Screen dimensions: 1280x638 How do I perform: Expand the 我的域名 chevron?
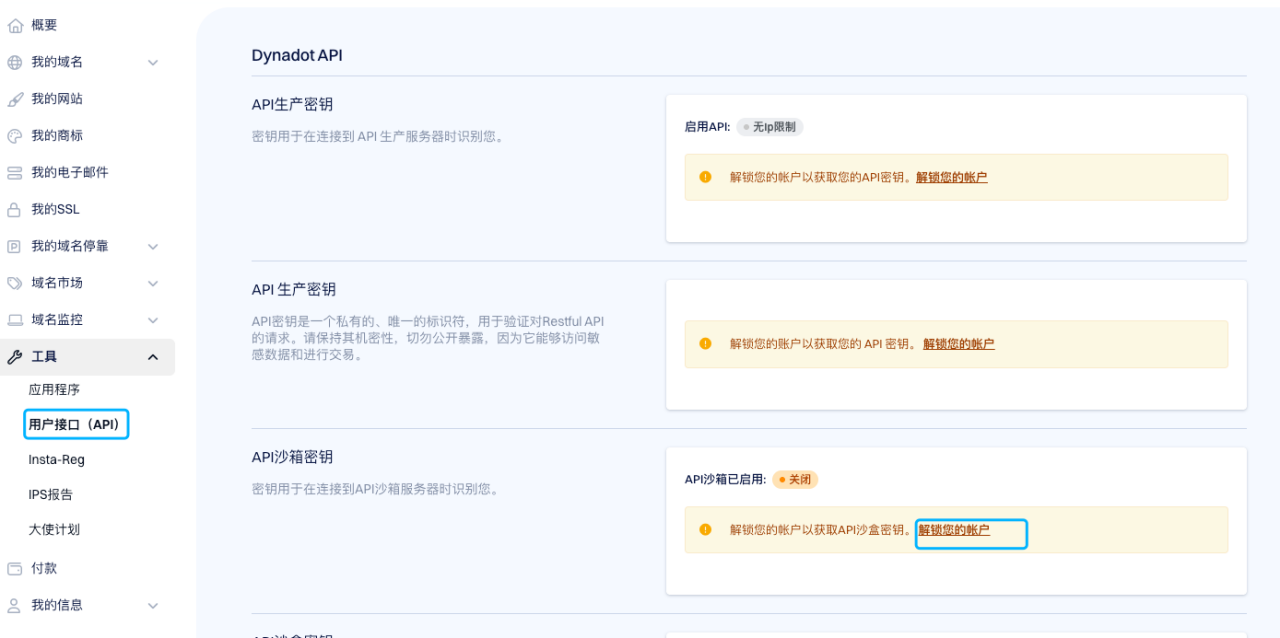(x=153, y=62)
